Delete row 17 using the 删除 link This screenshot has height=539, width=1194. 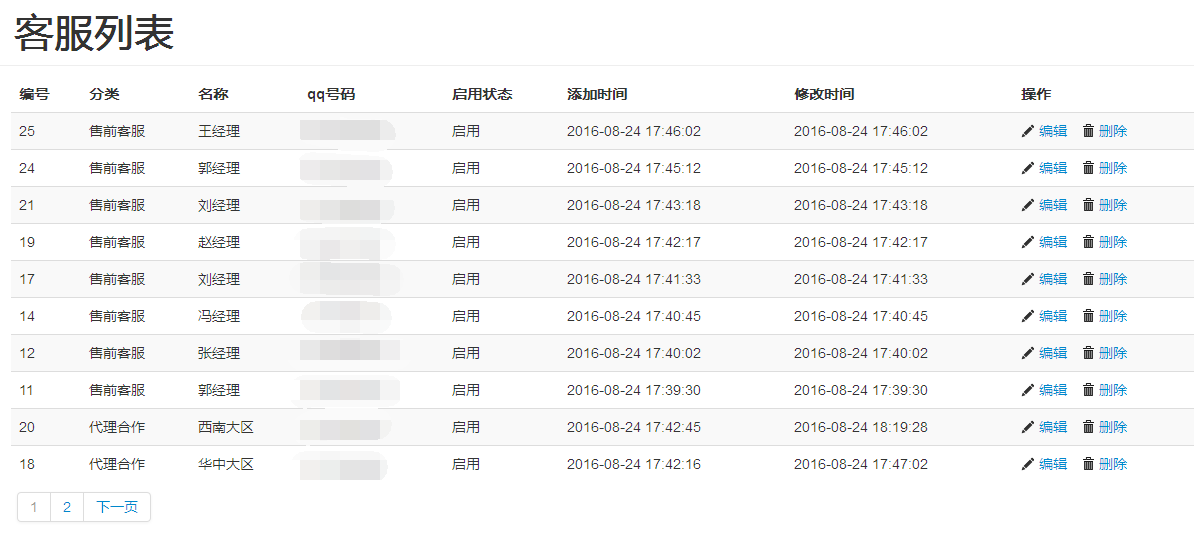1113,279
